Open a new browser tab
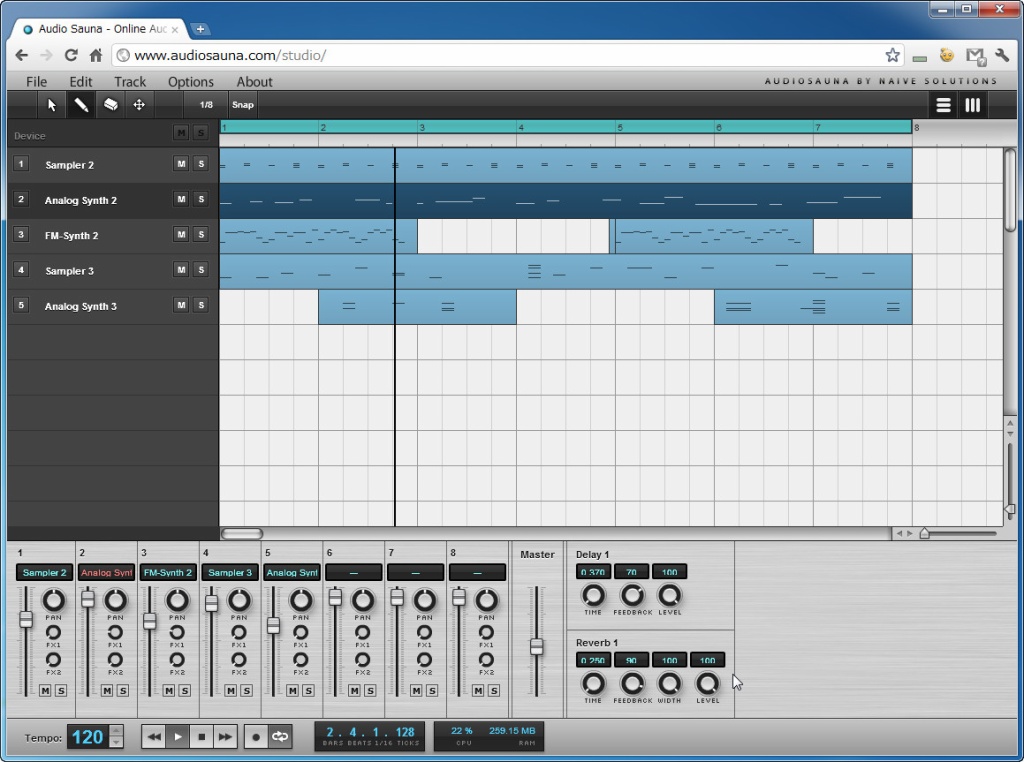1024x762 pixels. (x=200, y=29)
